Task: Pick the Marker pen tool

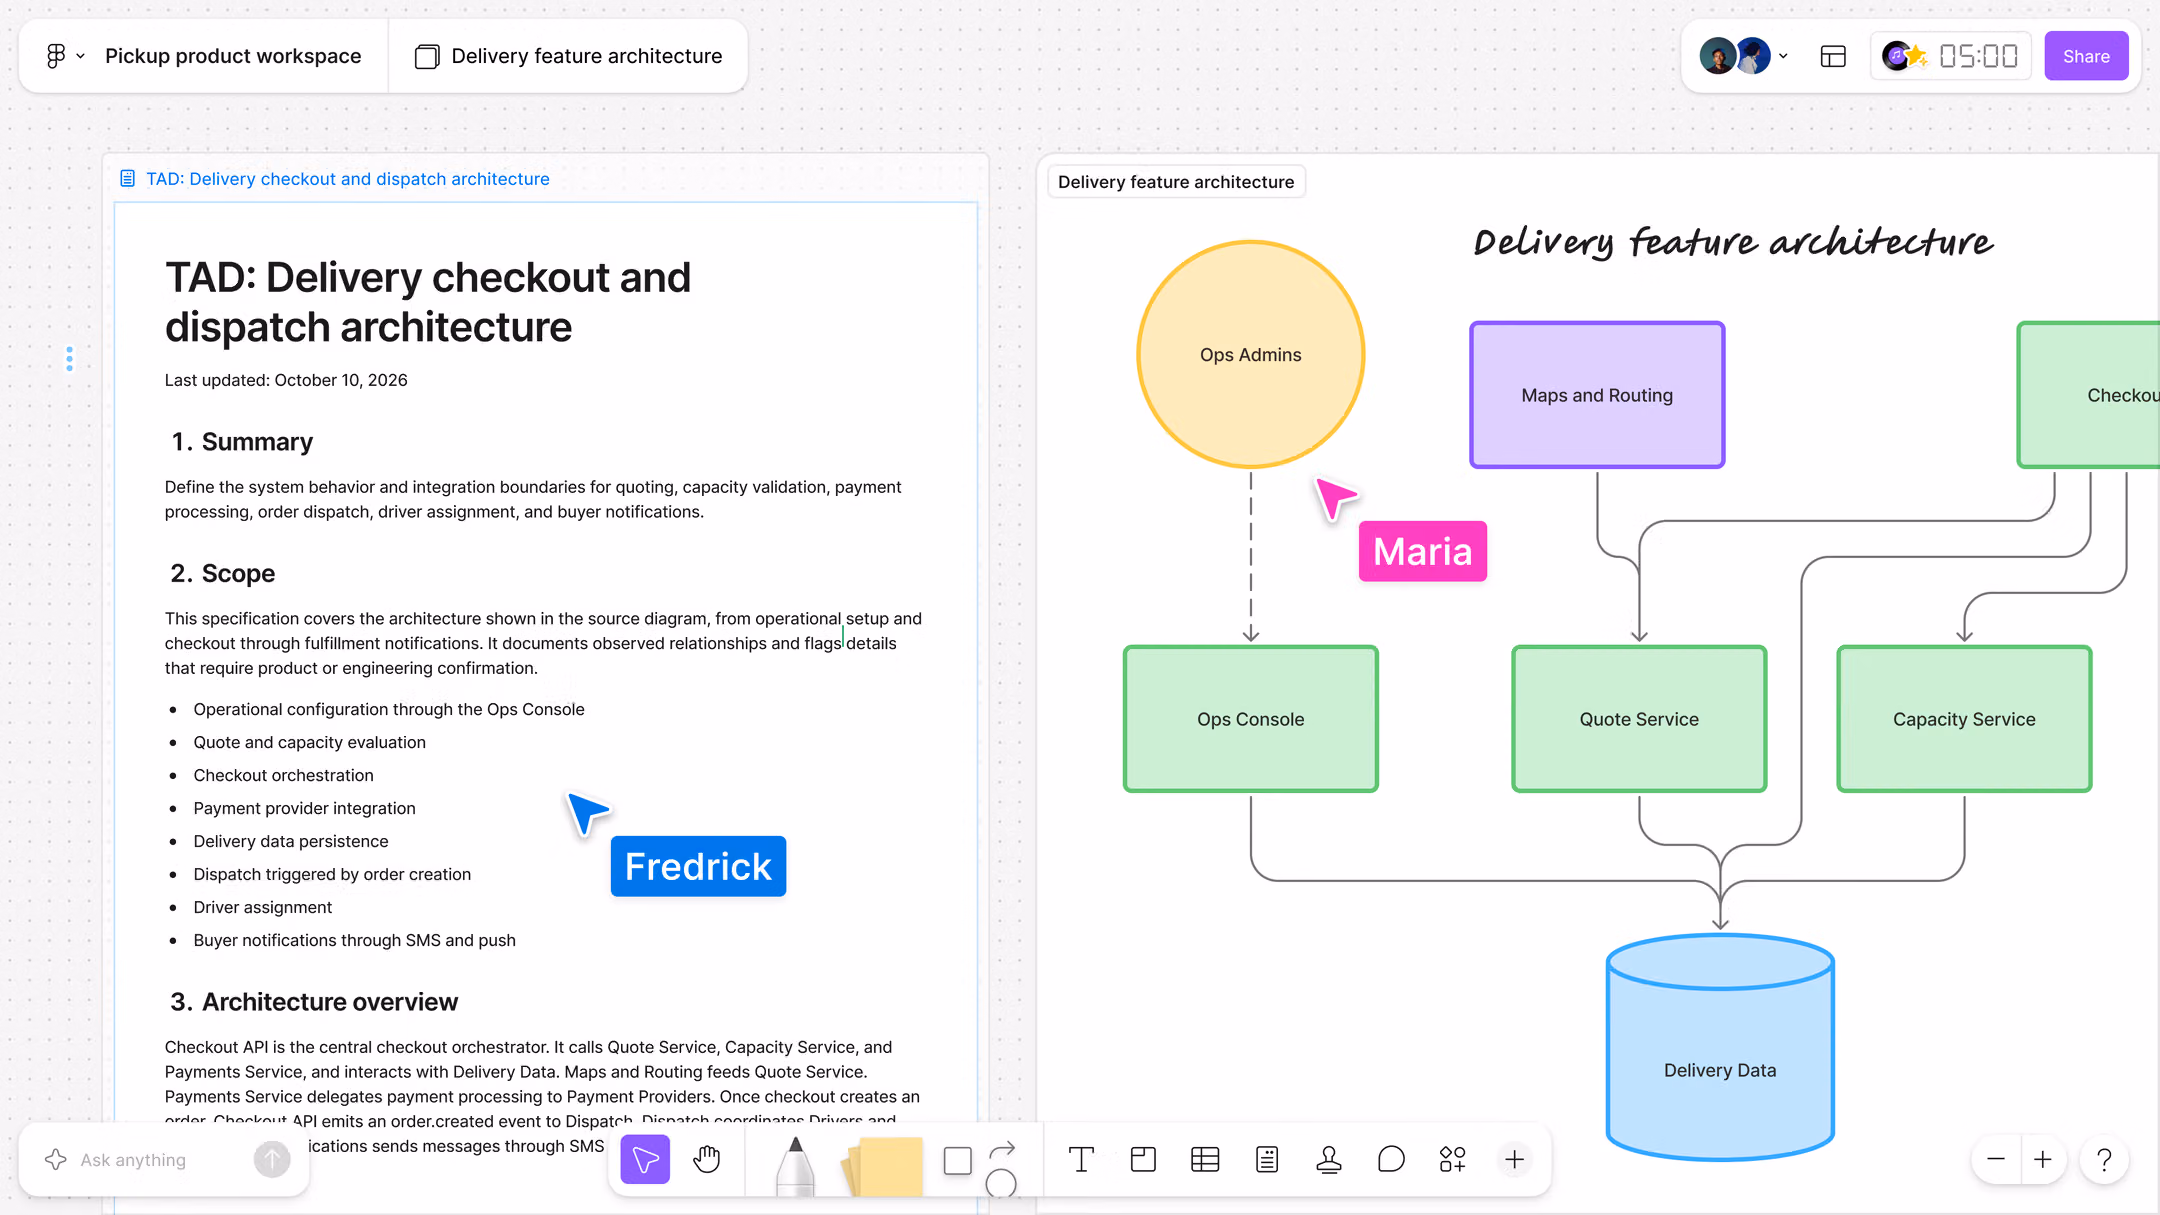Action: click(x=795, y=1165)
